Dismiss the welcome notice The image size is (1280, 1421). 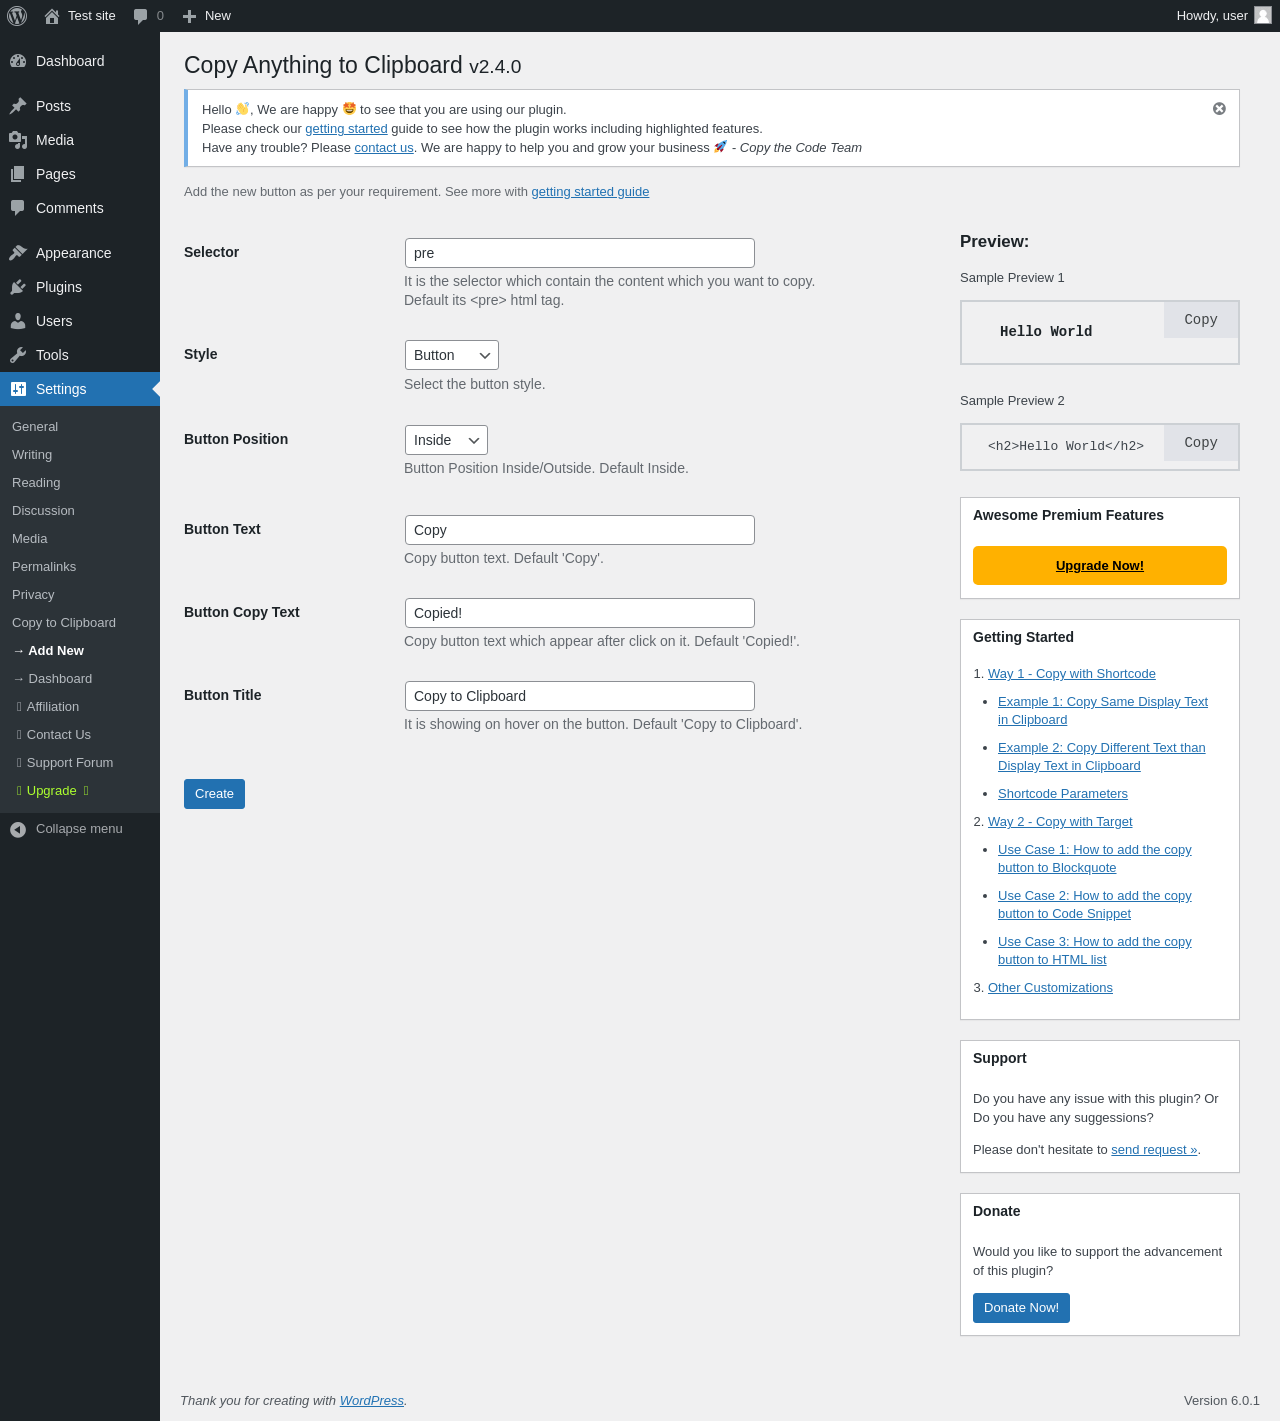1219,109
